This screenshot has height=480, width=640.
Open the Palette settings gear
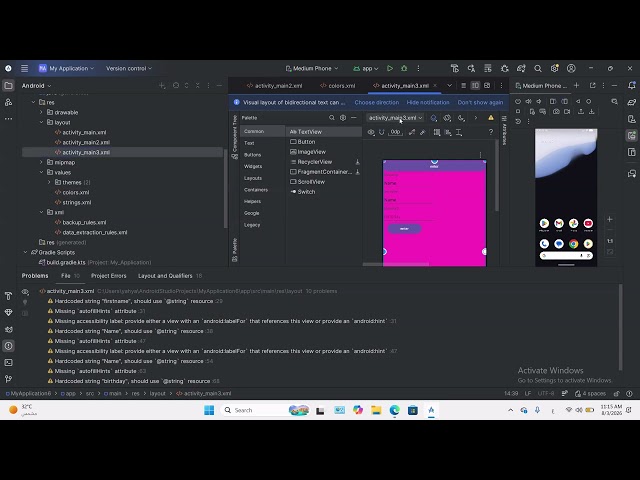[x=343, y=118]
